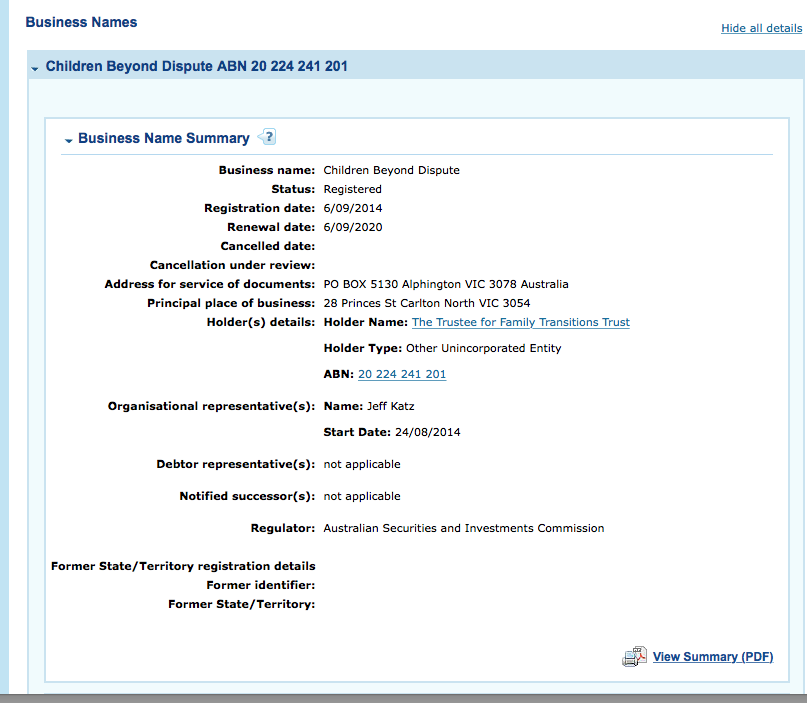This screenshot has height=703, width=807.
Task: Open The Trustee for Family Transitions Trust link
Action: pos(520,322)
